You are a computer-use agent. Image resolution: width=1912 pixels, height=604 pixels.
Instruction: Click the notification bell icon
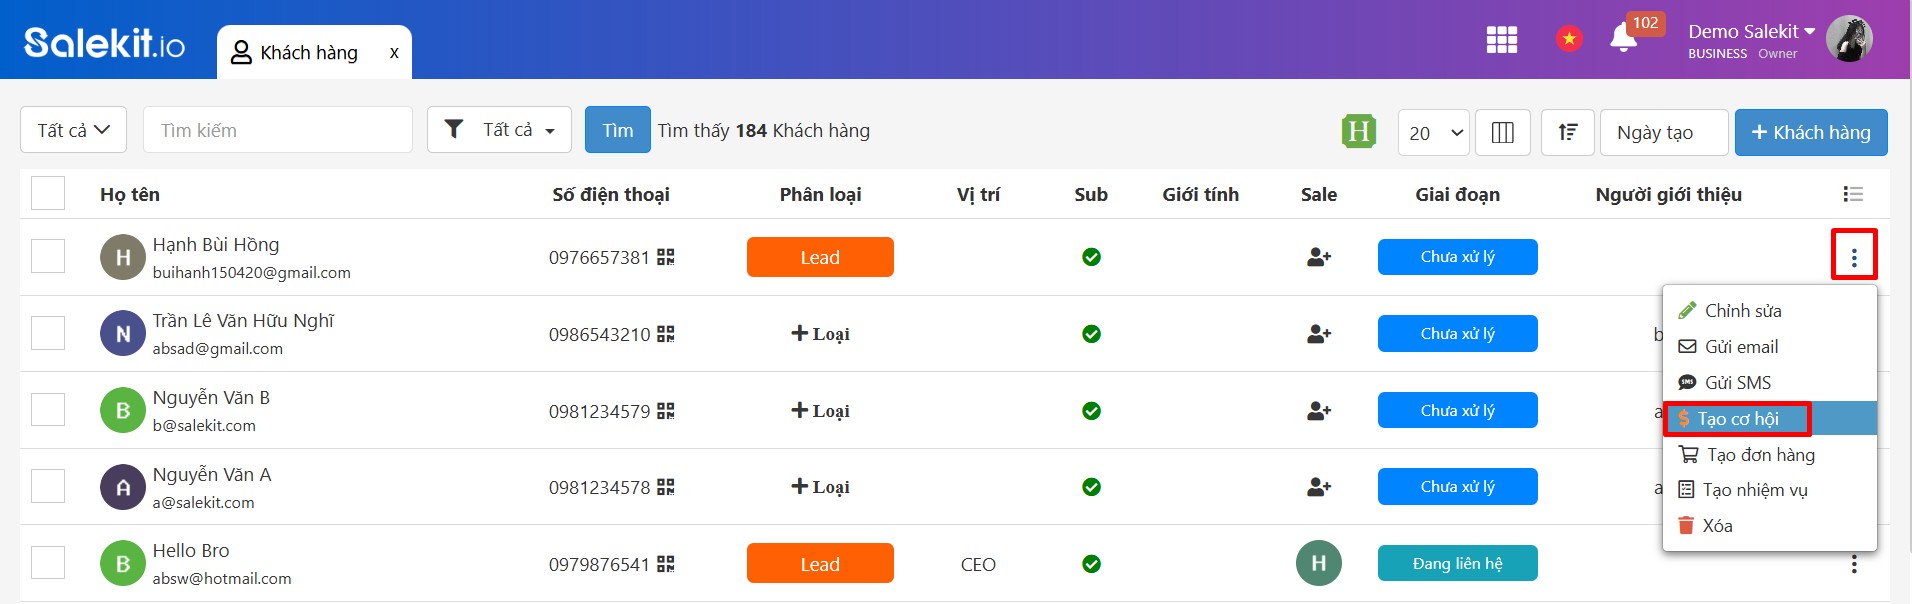pos(1623,39)
